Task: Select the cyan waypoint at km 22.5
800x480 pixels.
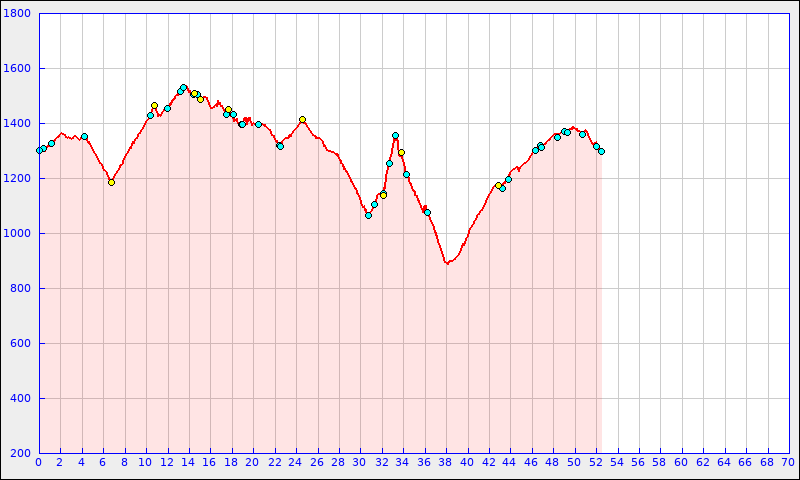Action: (x=280, y=146)
